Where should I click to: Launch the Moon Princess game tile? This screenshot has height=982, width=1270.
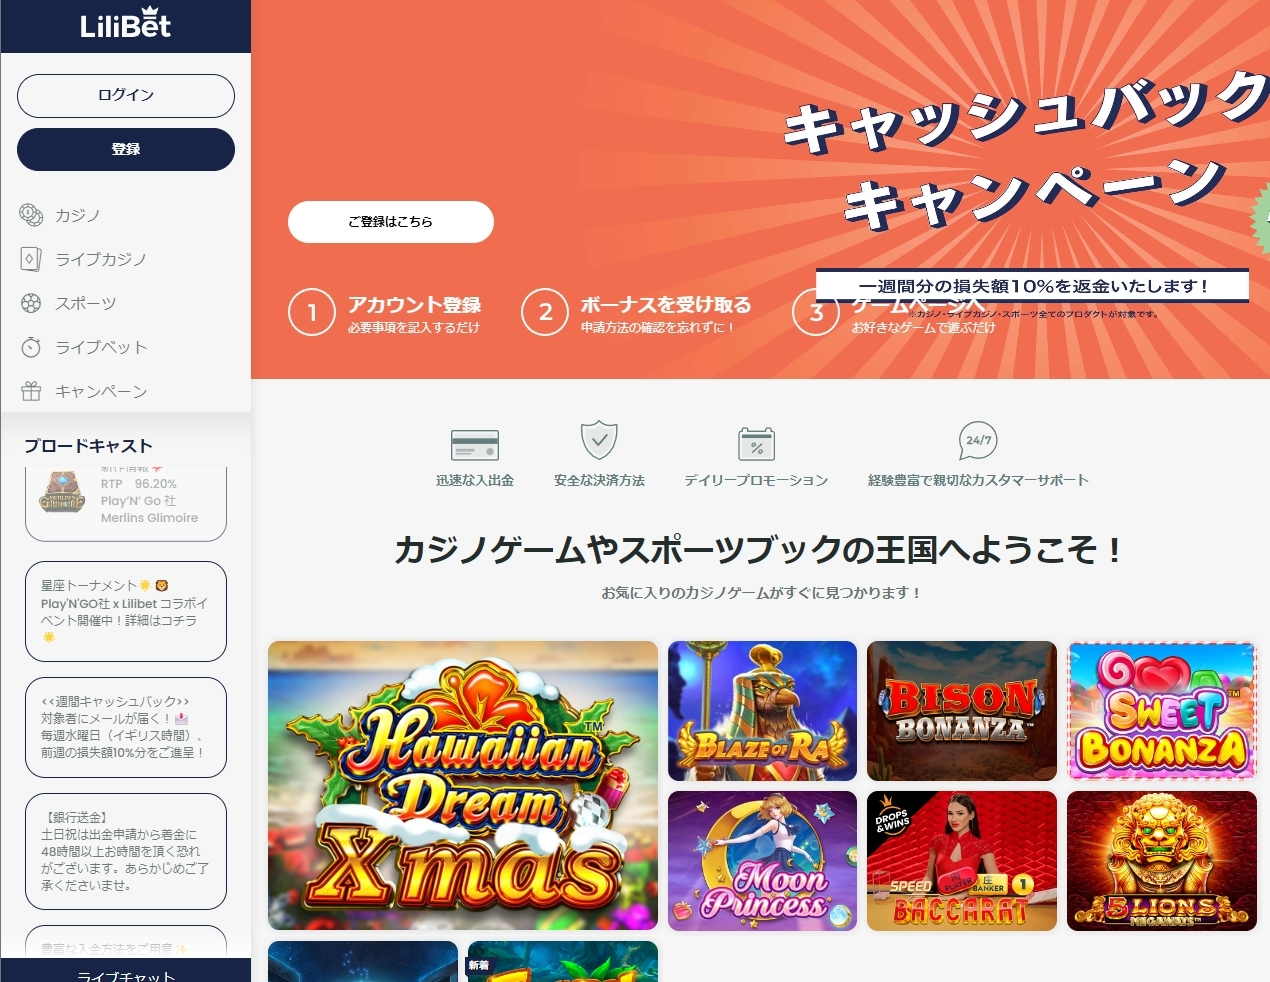[762, 861]
